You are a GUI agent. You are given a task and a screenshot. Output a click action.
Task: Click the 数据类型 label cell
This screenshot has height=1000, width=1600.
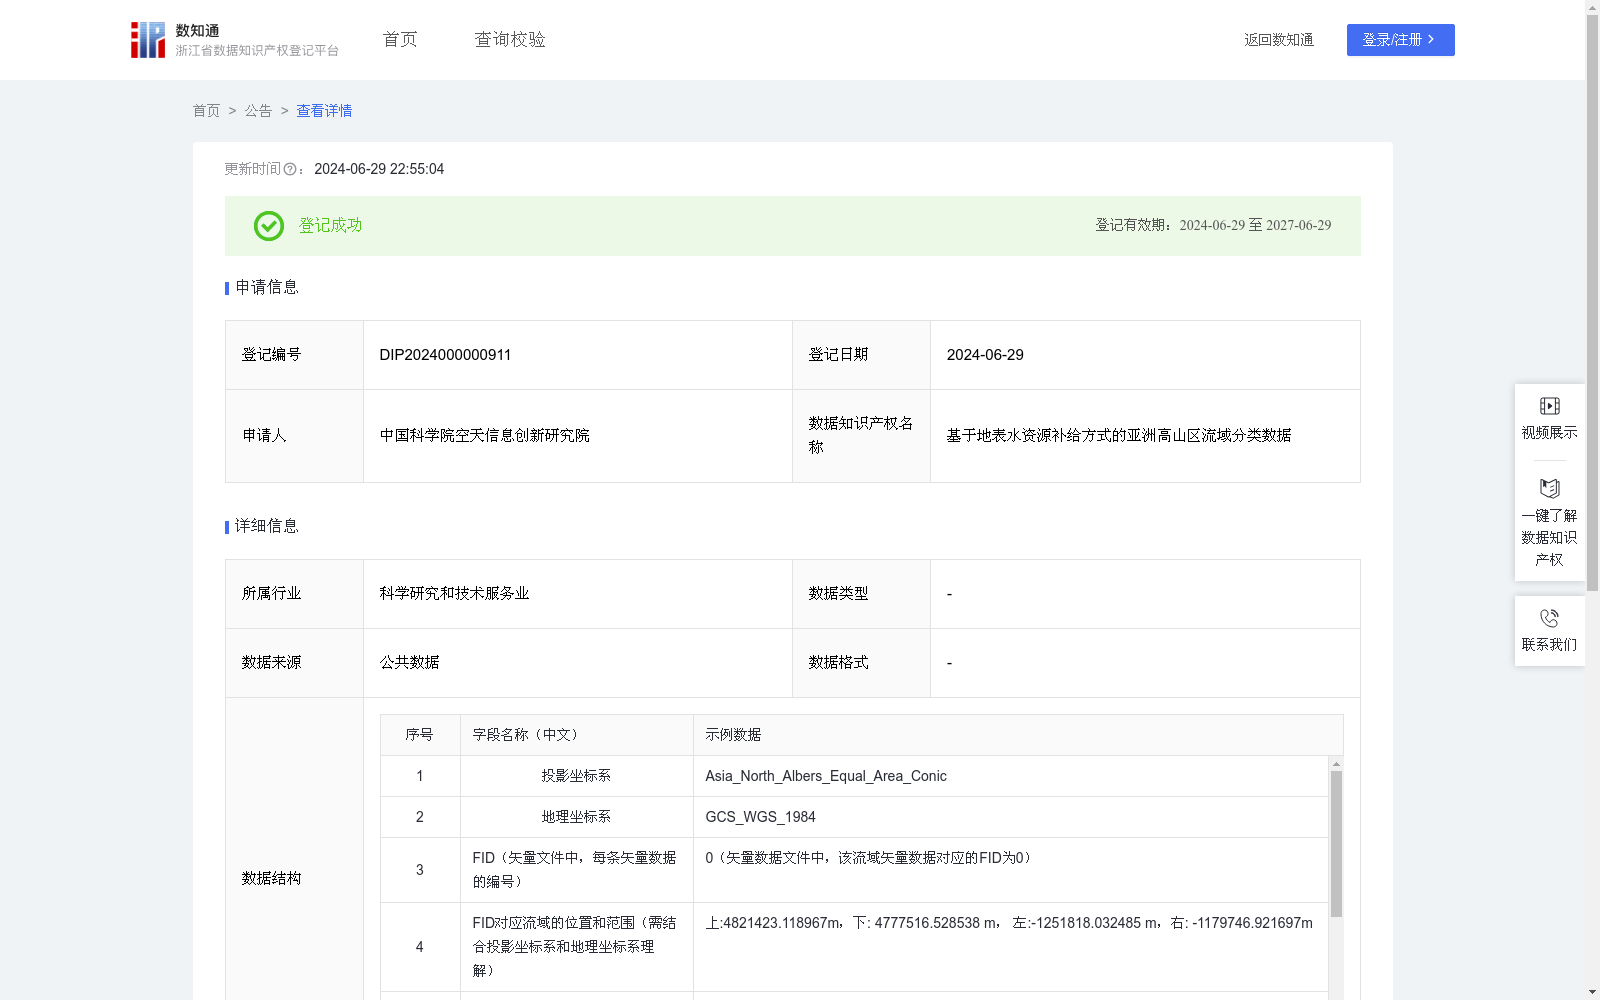(x=861, y=594)
